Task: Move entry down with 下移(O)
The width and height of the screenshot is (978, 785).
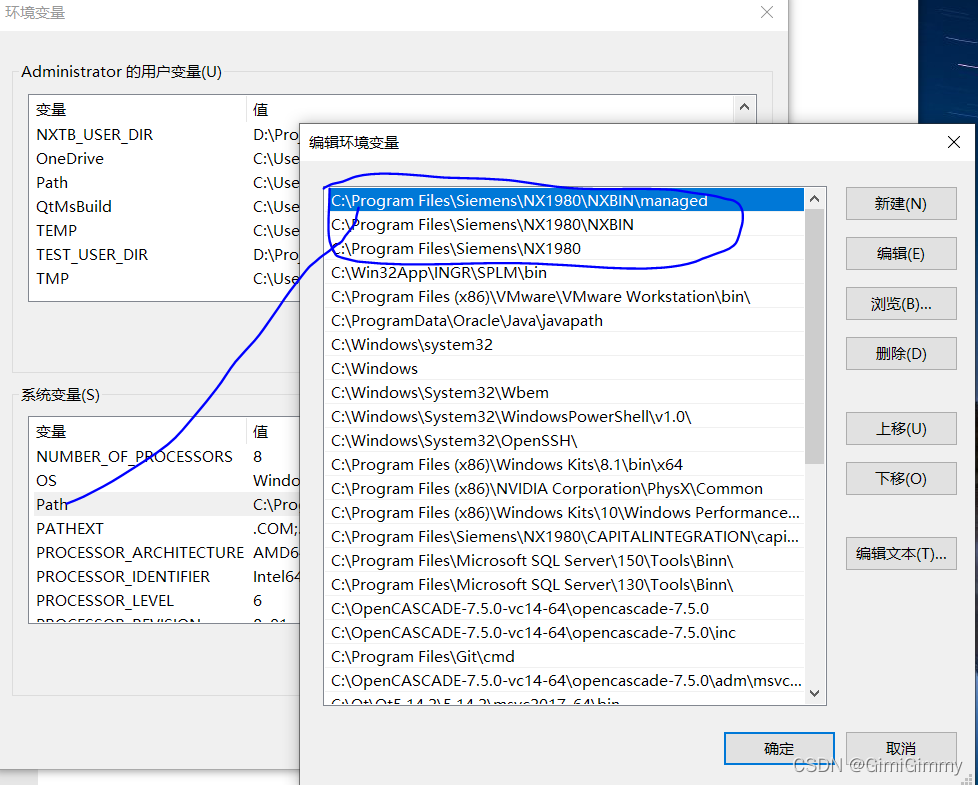Action: (x=901, y=478)
